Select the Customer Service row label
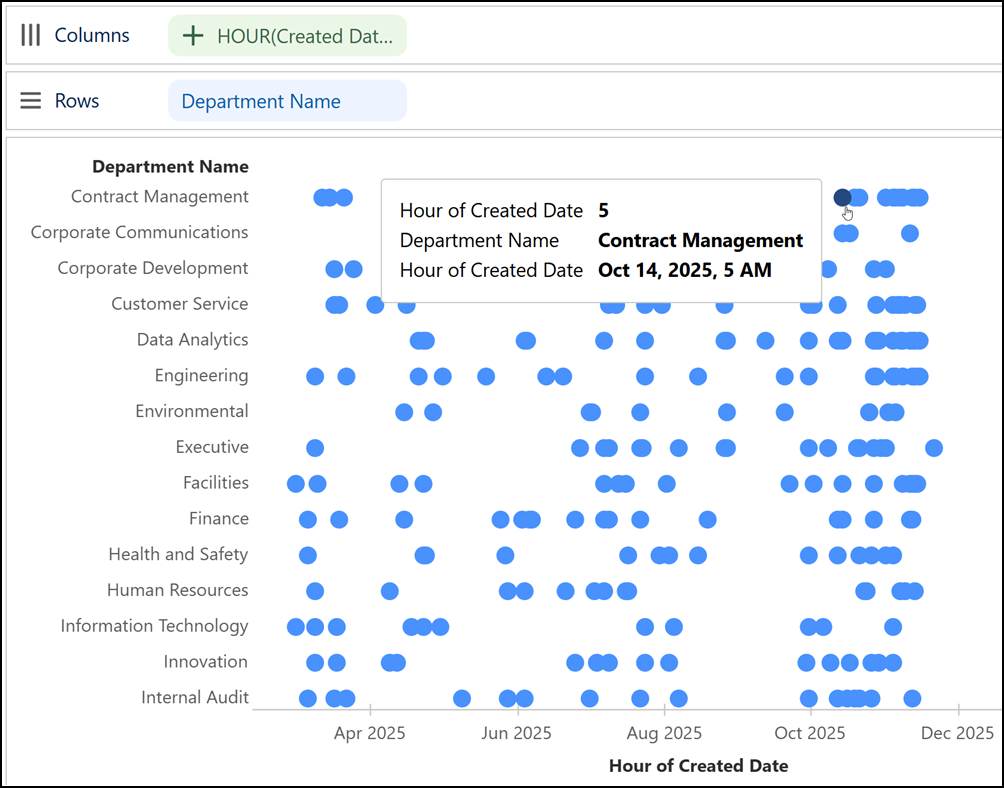This screenshot has width=1004, height=788. pos(179,304)
